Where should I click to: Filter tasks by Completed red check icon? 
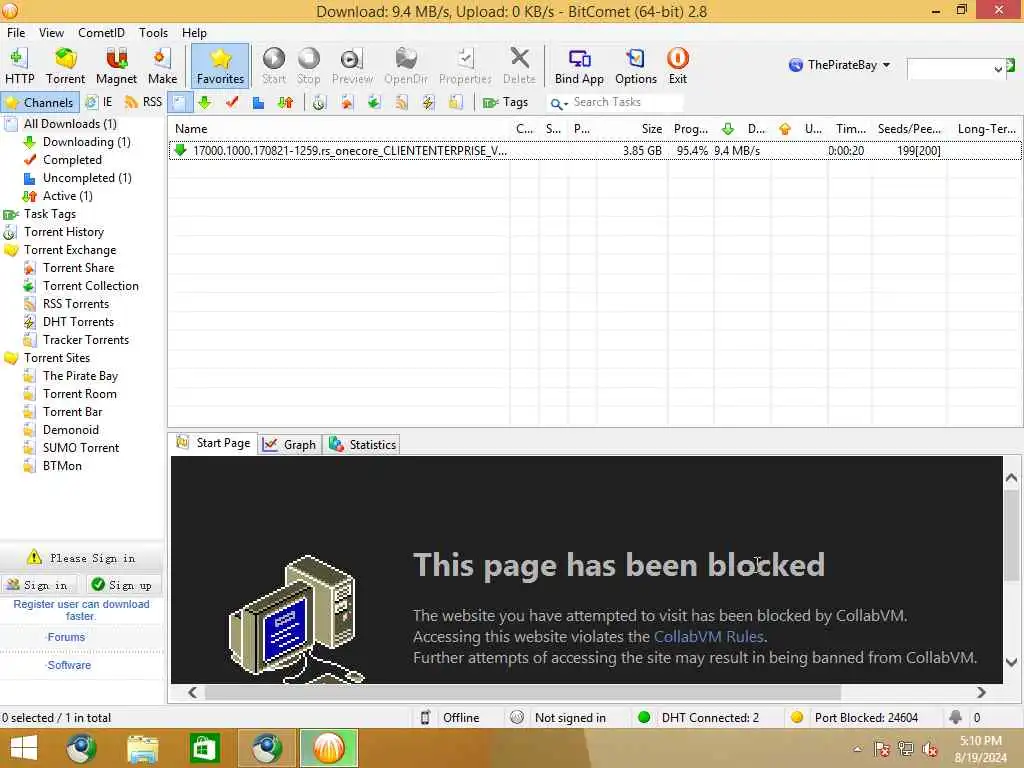pyautogui.click(x=232, y=103)
